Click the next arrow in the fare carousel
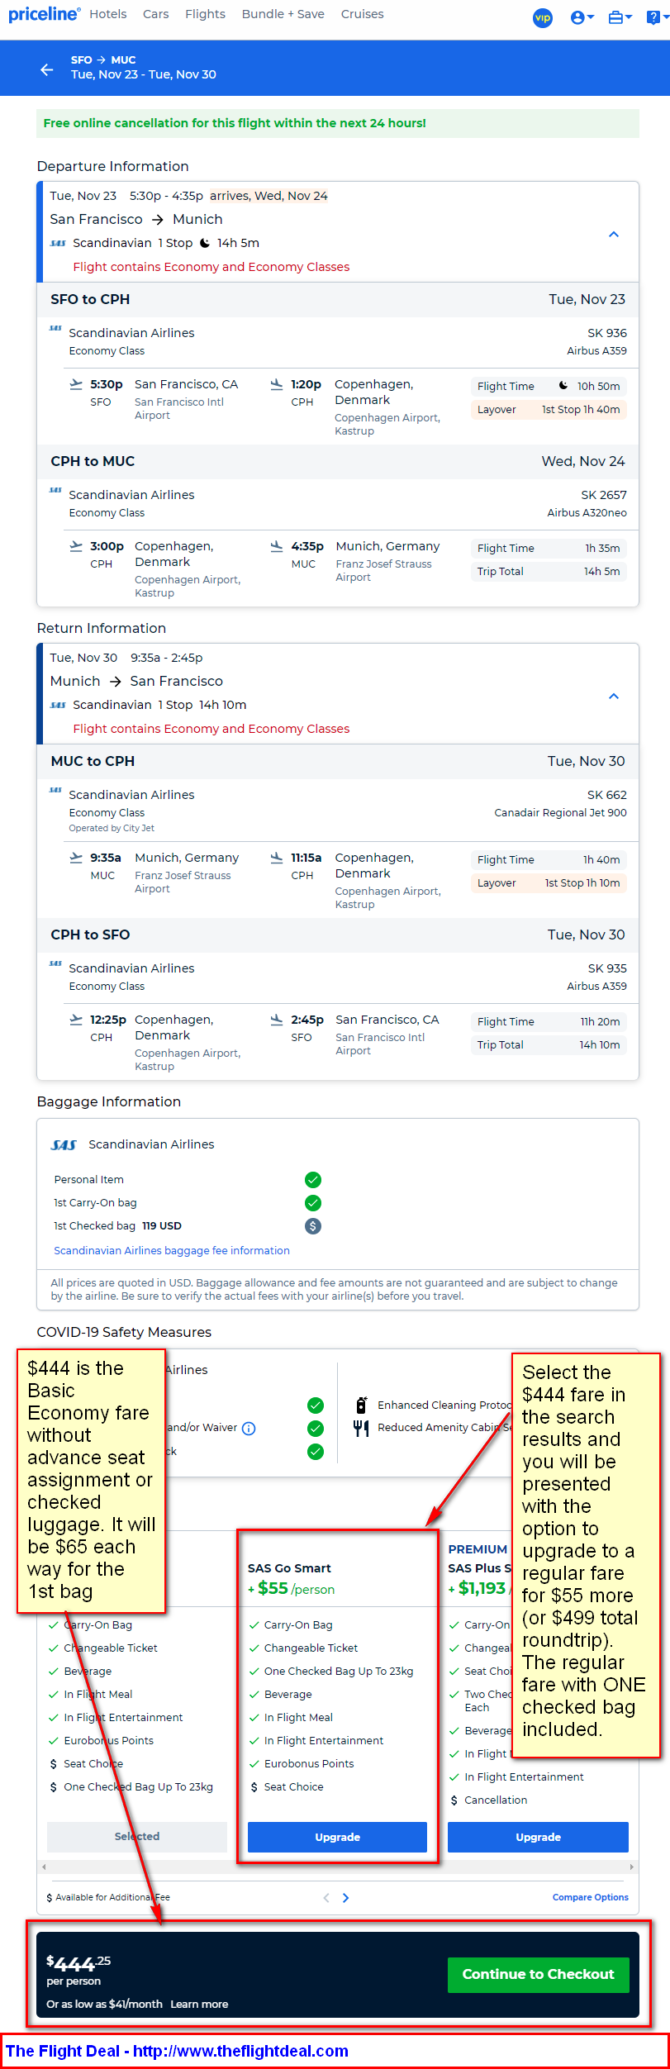 click(x=346, y=1897)
